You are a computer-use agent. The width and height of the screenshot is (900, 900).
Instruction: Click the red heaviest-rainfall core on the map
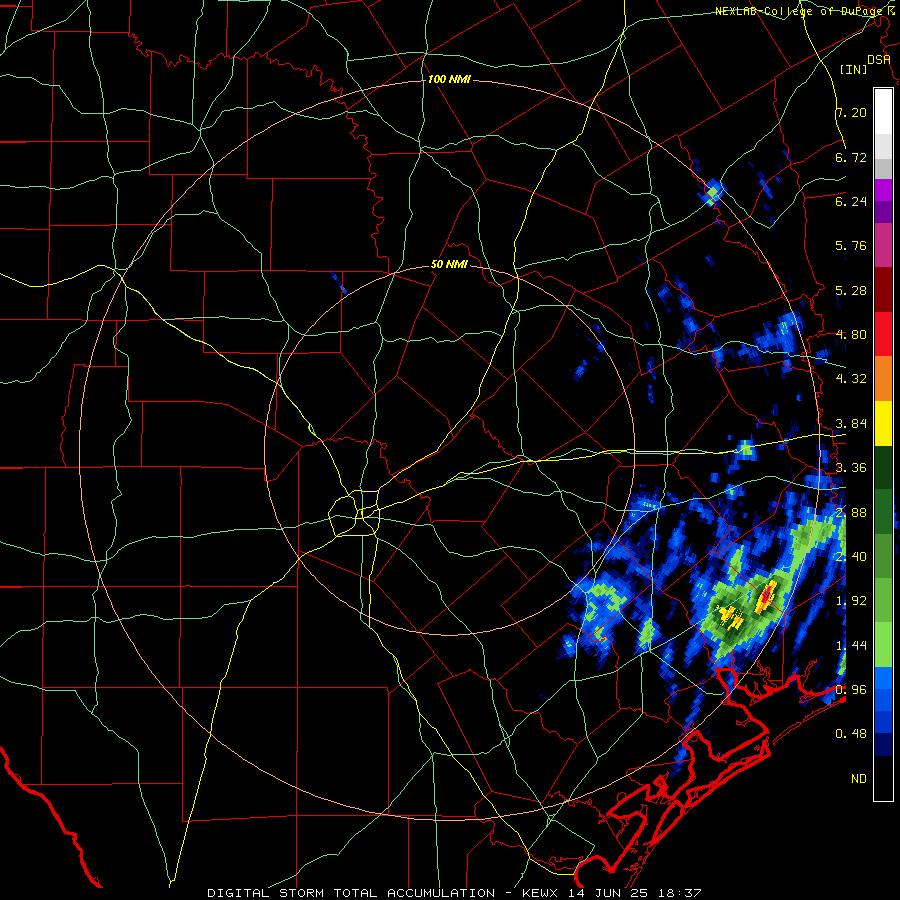point(766,597)
